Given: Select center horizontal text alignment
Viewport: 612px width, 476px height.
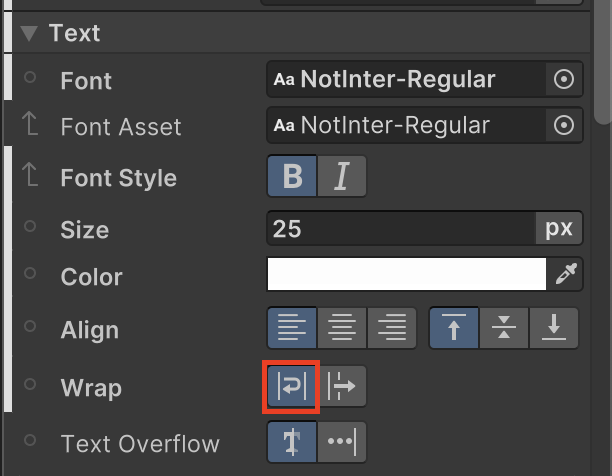Looking at the screenshot, I should click(342, 329).
